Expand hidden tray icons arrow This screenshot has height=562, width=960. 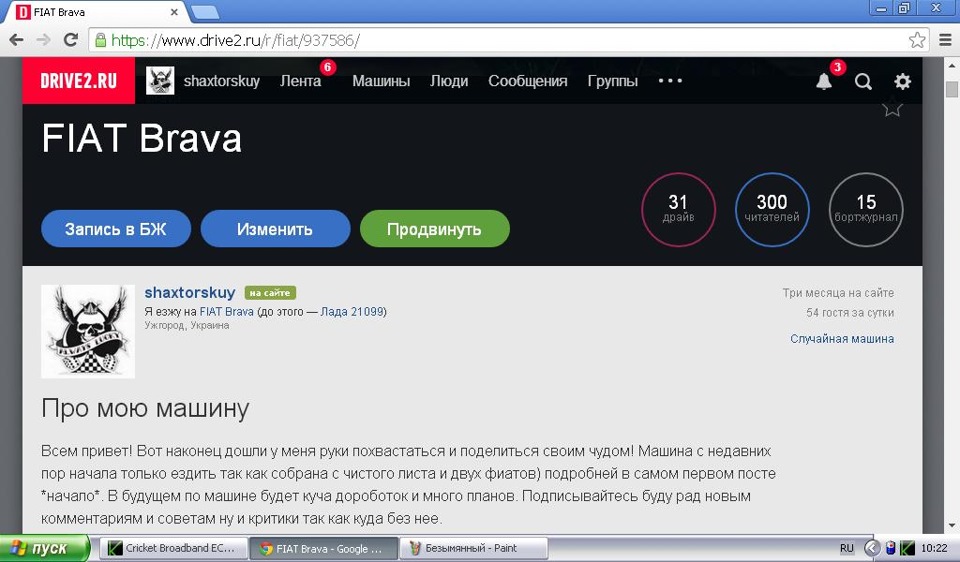coord(872,548)
